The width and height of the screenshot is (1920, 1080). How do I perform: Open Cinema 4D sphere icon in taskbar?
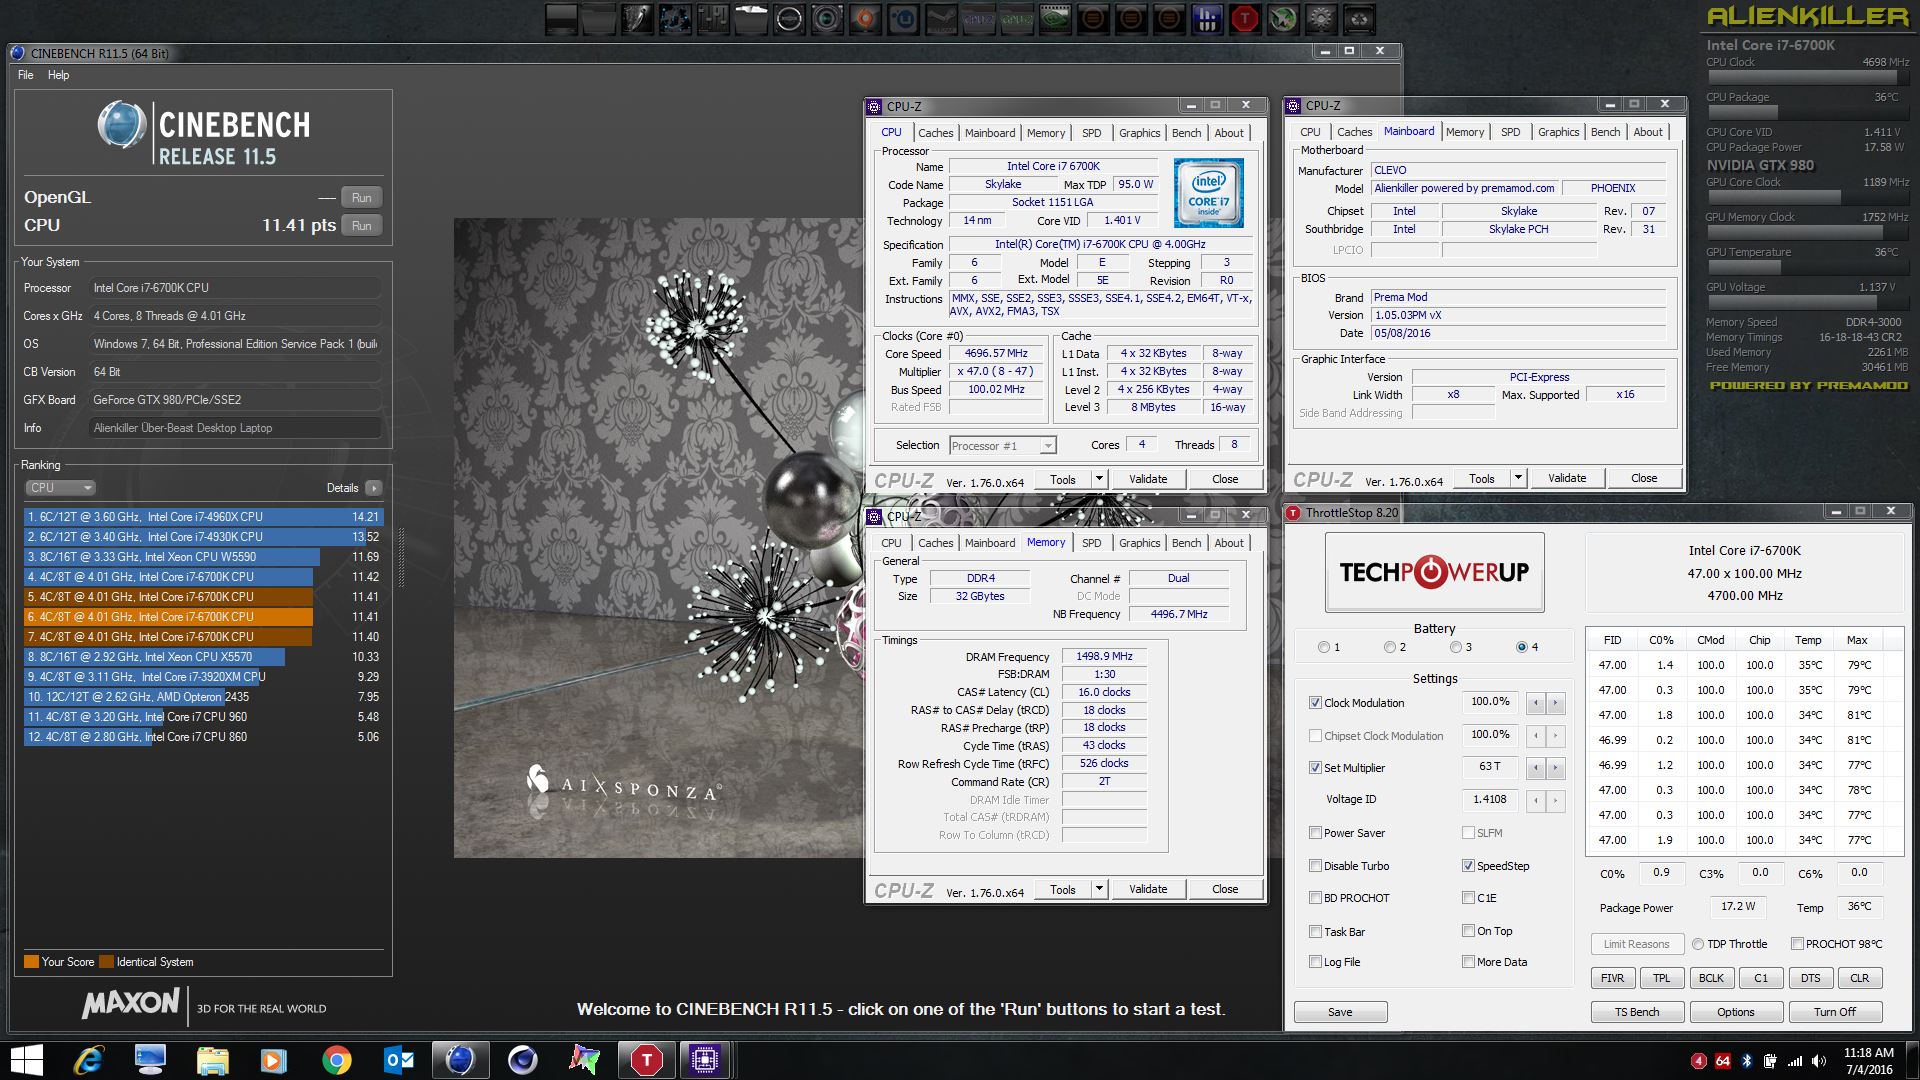pos(522,1060)
